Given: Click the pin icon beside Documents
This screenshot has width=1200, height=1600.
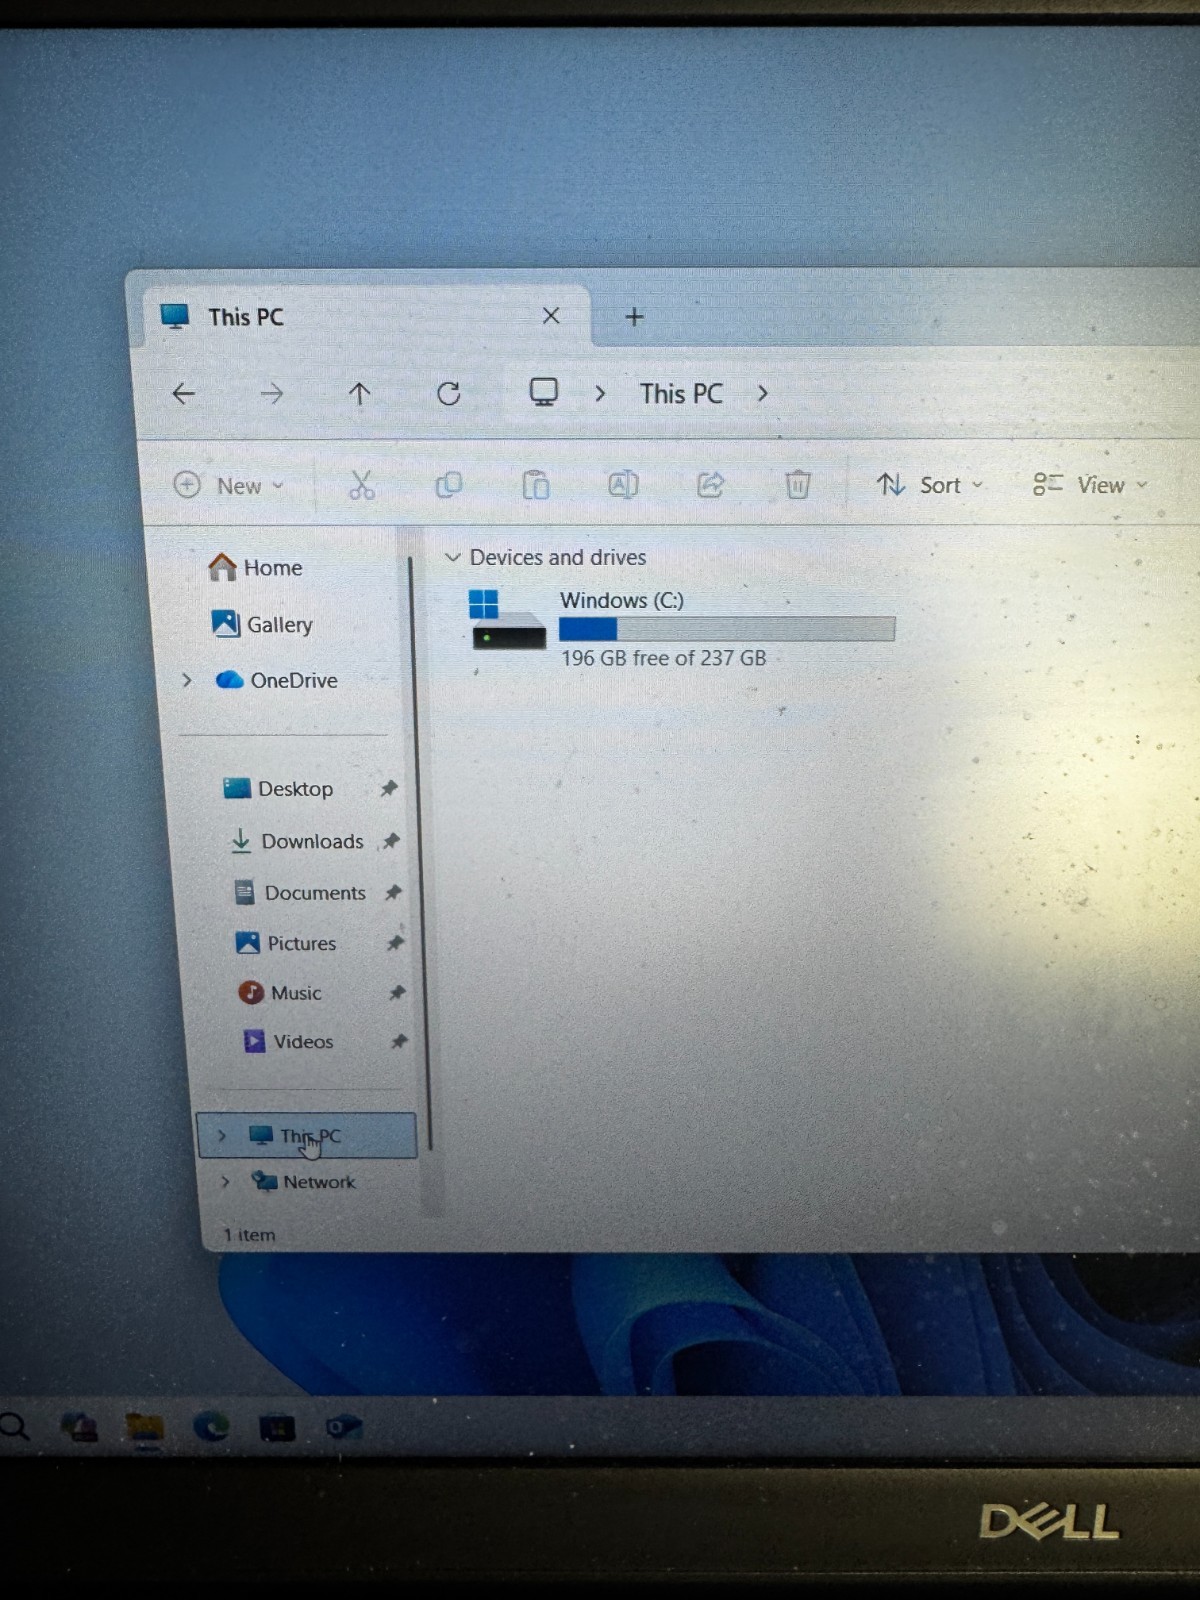Looking at the screenshot, I should click(x=393, y=892).
